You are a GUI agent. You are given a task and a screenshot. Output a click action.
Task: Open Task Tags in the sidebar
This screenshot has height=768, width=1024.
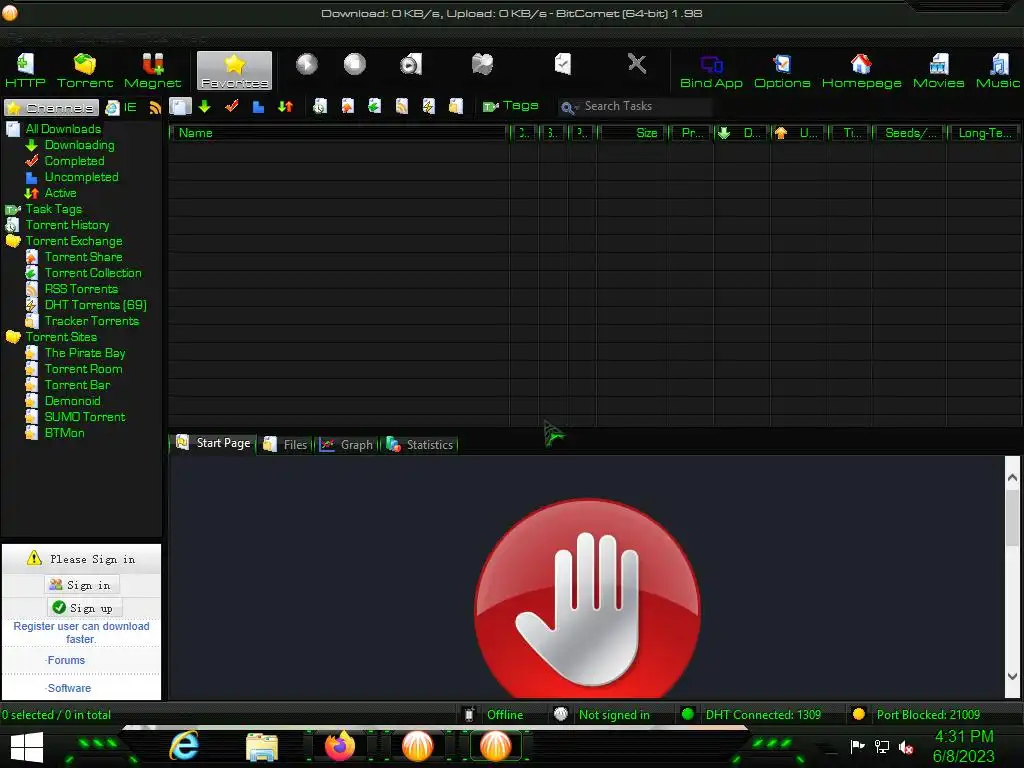(54, 209)
